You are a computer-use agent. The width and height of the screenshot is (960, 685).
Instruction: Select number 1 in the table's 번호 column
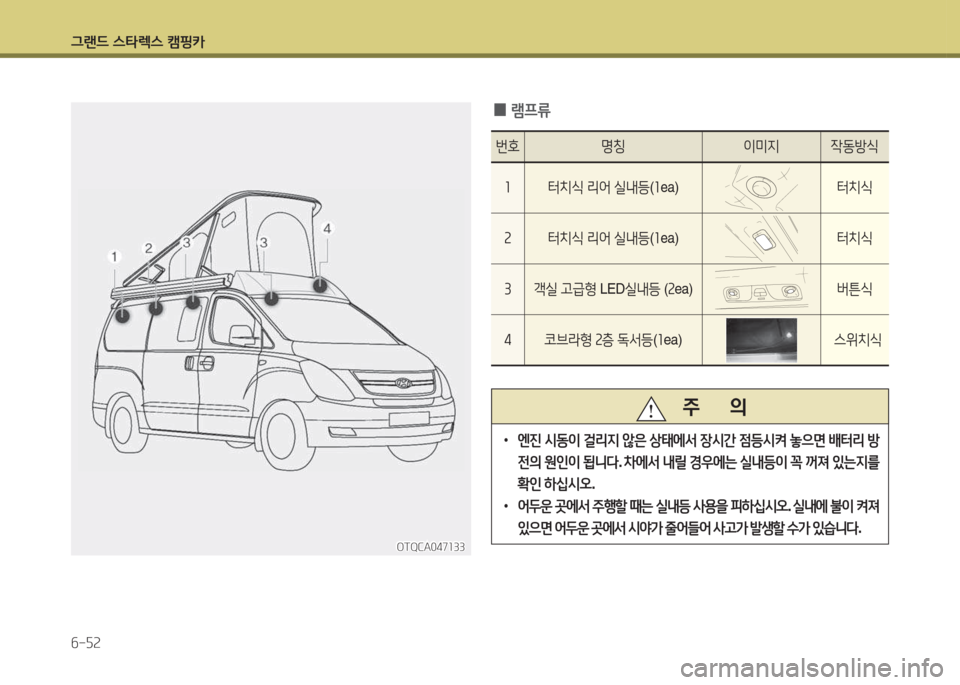point(507,187)
